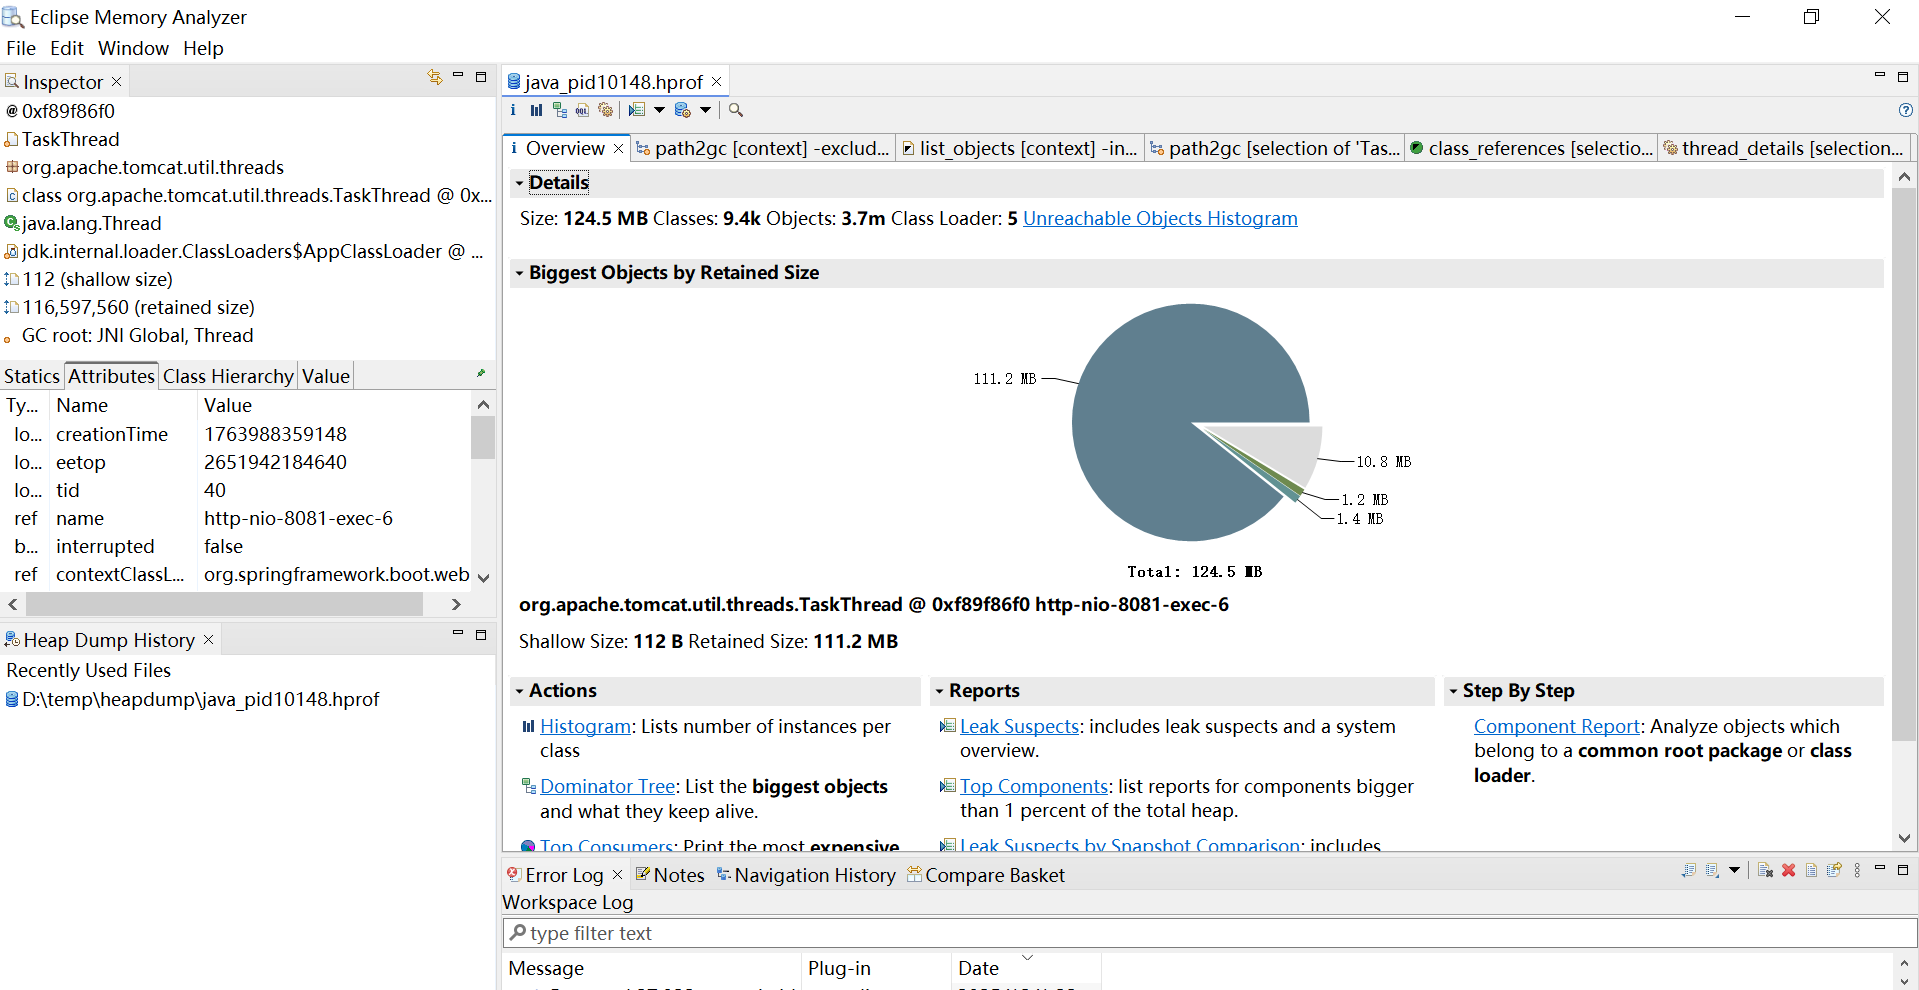Switch to the list_objects [context] tab

click(x=1020, y=148)
